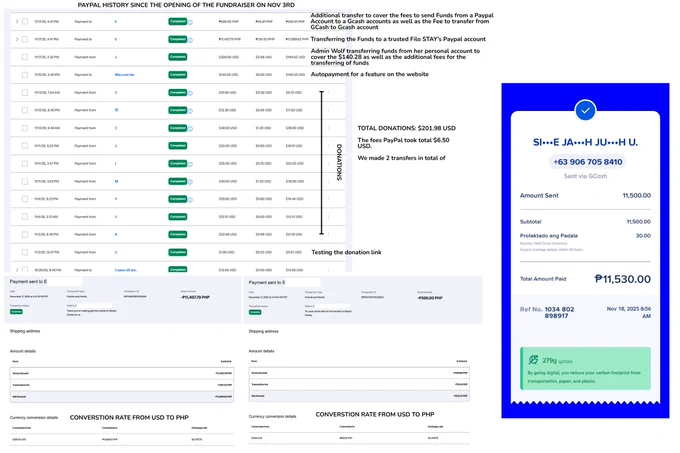Click the Completed badge in the ₱11,407.79 payment details
680x453 pixels.
16,312
